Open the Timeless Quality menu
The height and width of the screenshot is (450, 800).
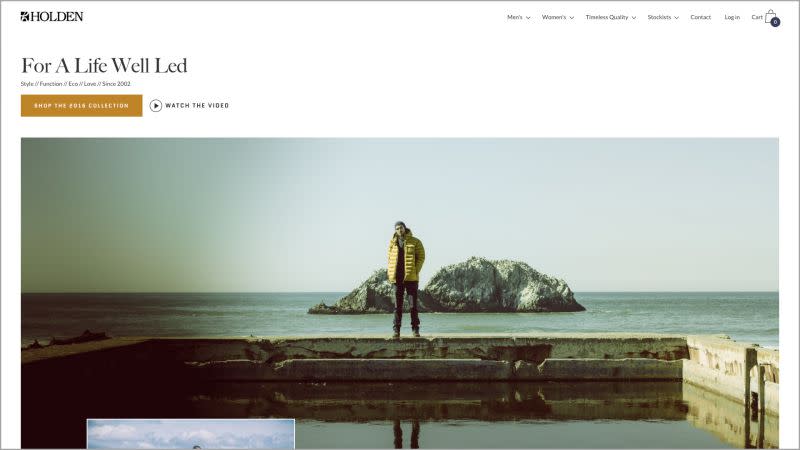point(607,17)
